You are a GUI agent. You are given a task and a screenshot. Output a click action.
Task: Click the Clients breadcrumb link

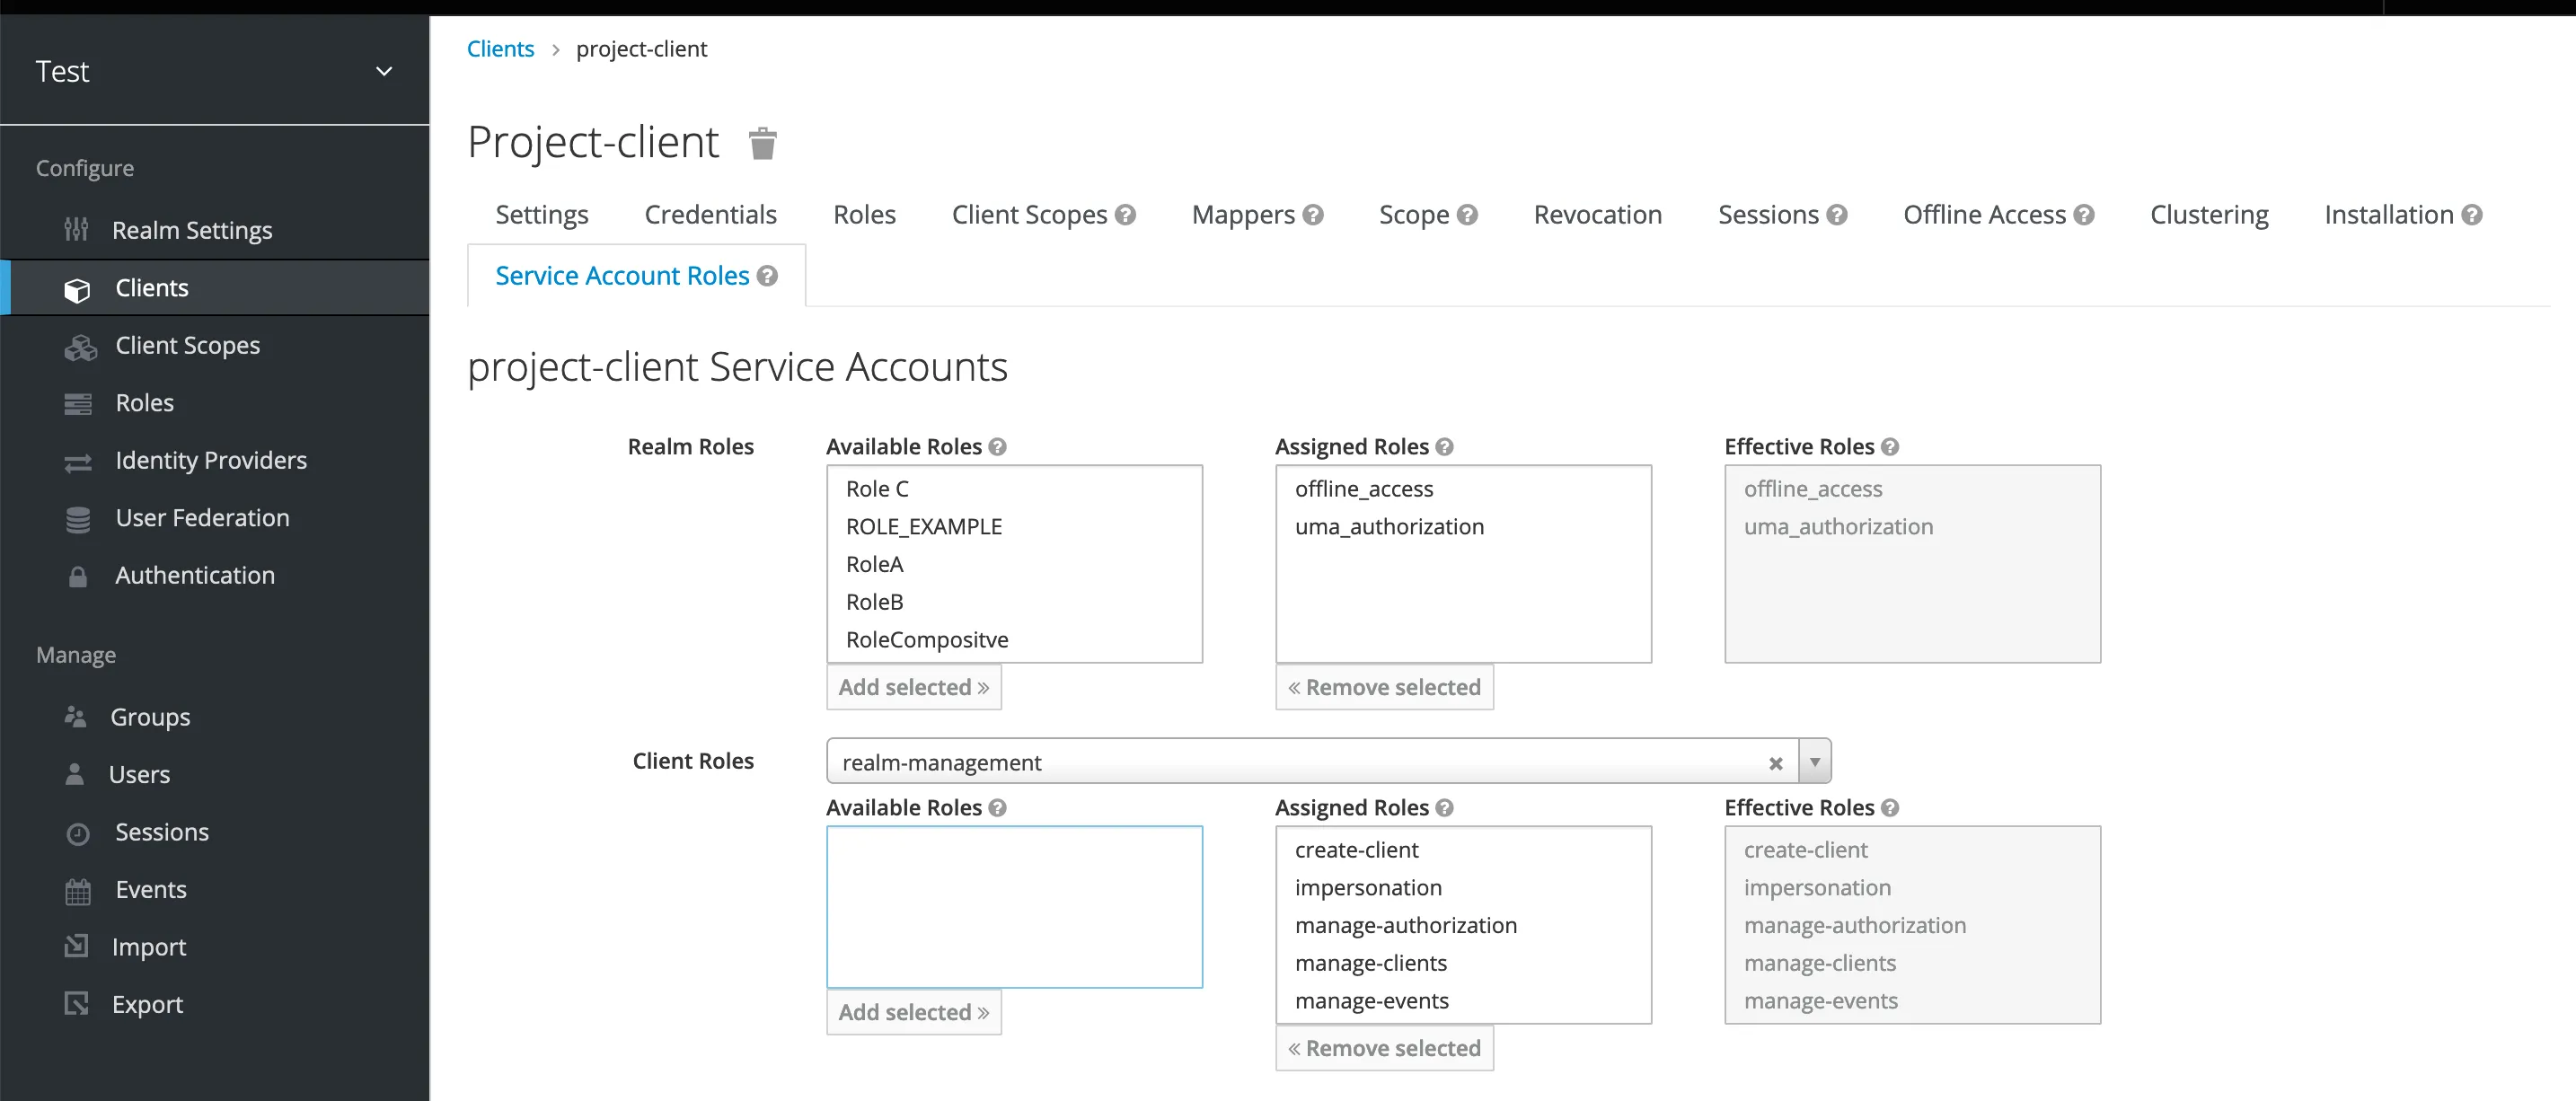(500, 49)
